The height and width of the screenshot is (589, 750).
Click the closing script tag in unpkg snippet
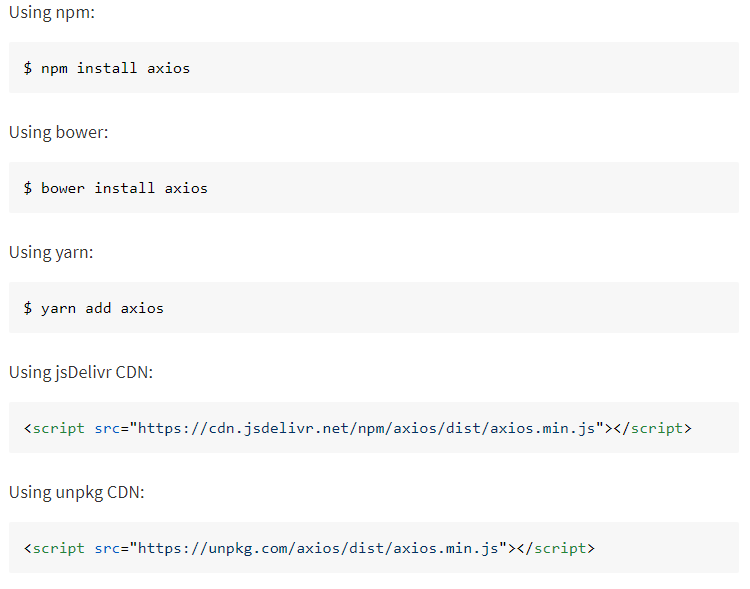[x=556, y=548]
